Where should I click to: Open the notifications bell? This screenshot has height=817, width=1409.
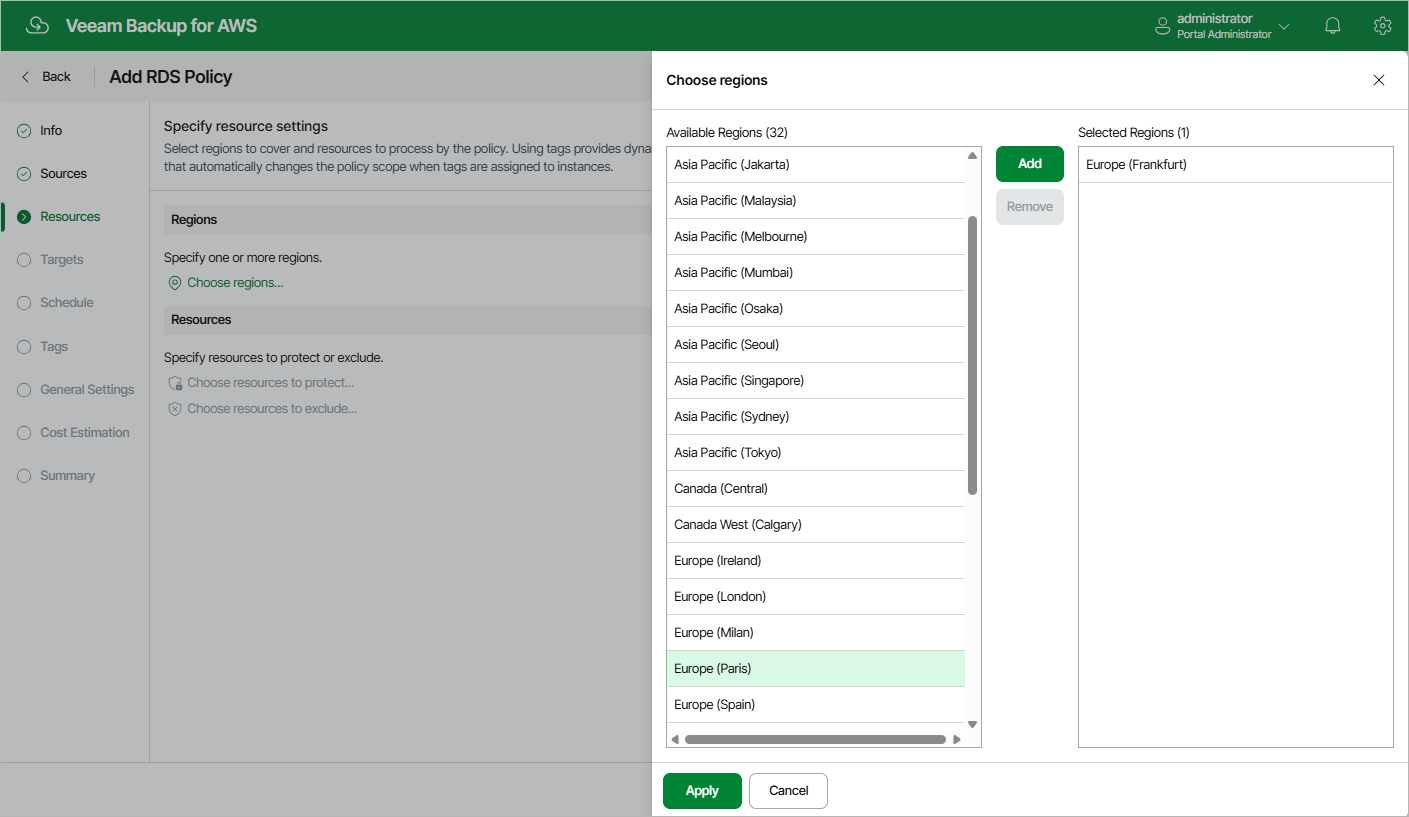coord(1332,26)
